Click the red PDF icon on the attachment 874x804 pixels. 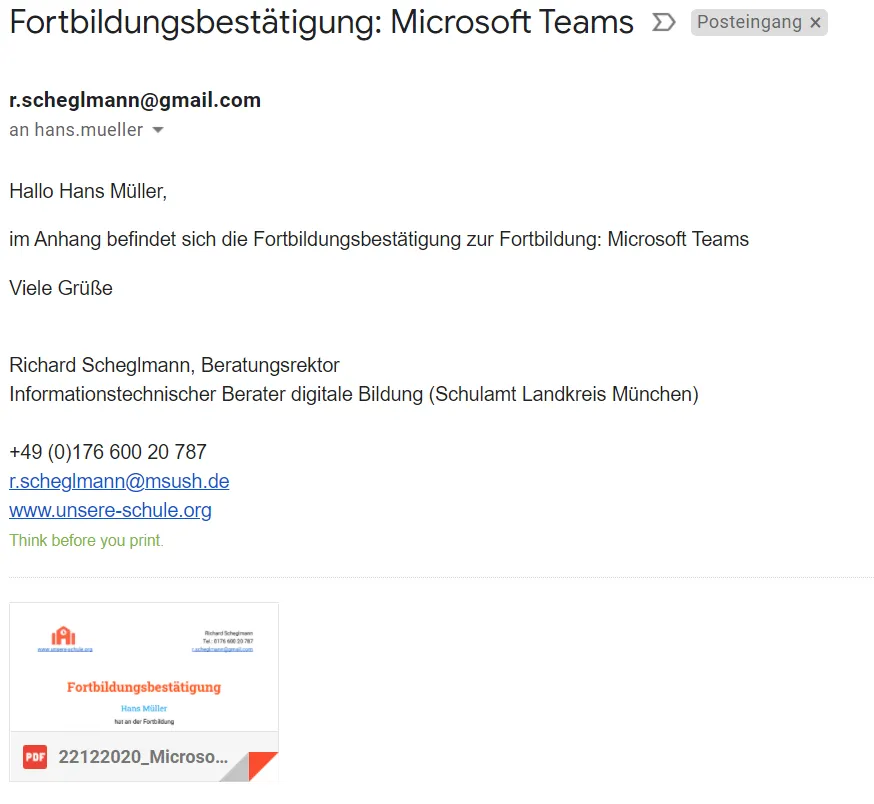(x=35, y=757)
